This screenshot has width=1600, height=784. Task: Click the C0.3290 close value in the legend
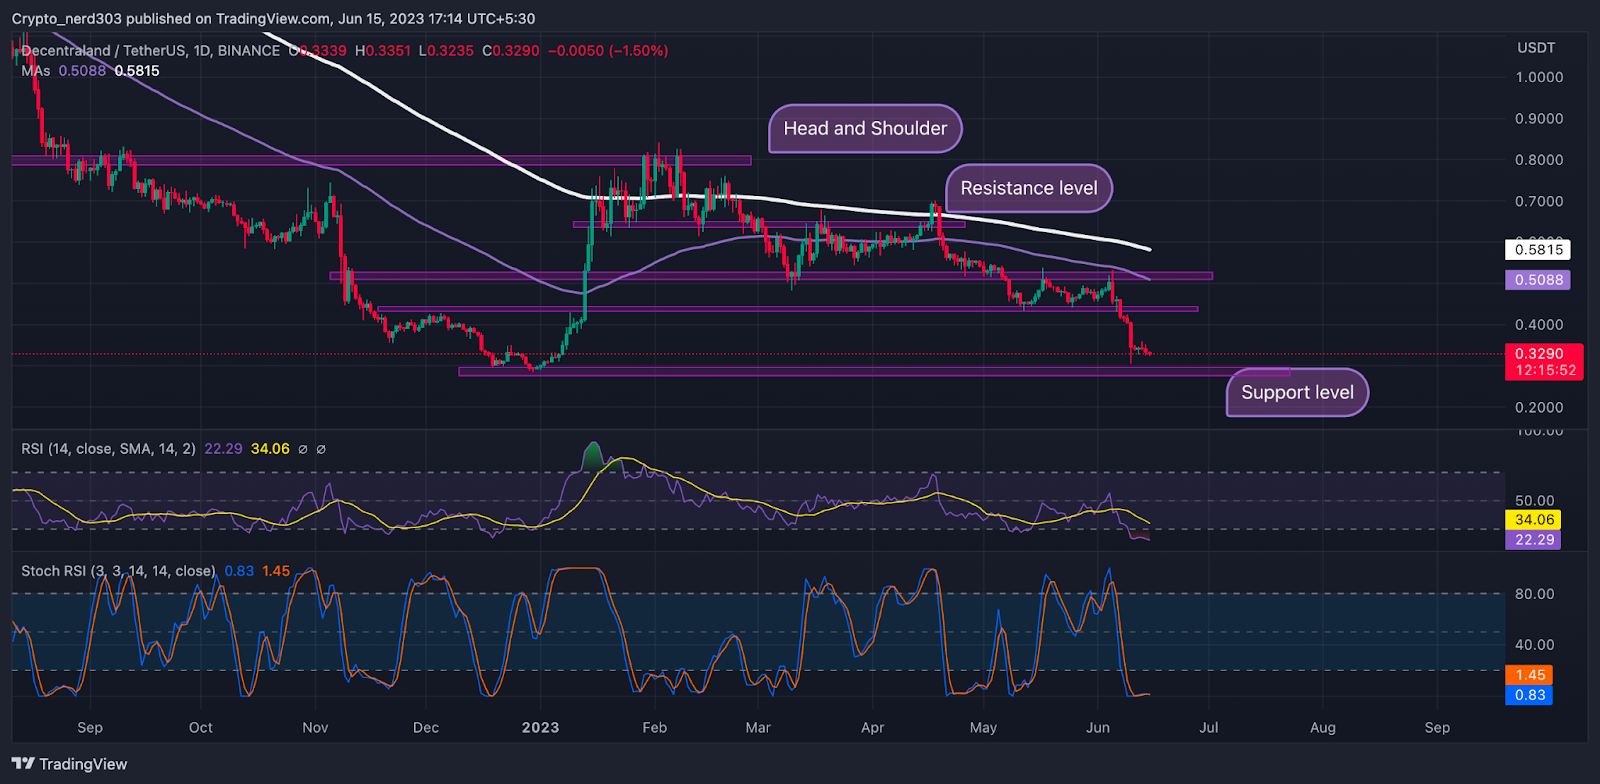[x=510, y=50]
